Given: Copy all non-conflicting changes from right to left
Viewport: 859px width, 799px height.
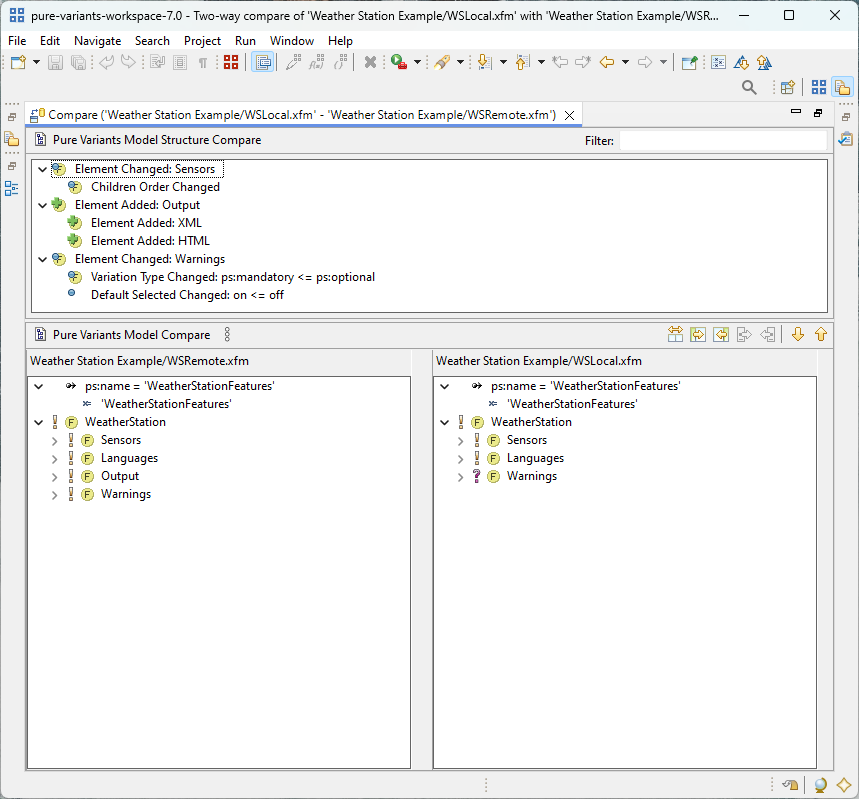Looking at the screenshot, I should pos(721,334).
